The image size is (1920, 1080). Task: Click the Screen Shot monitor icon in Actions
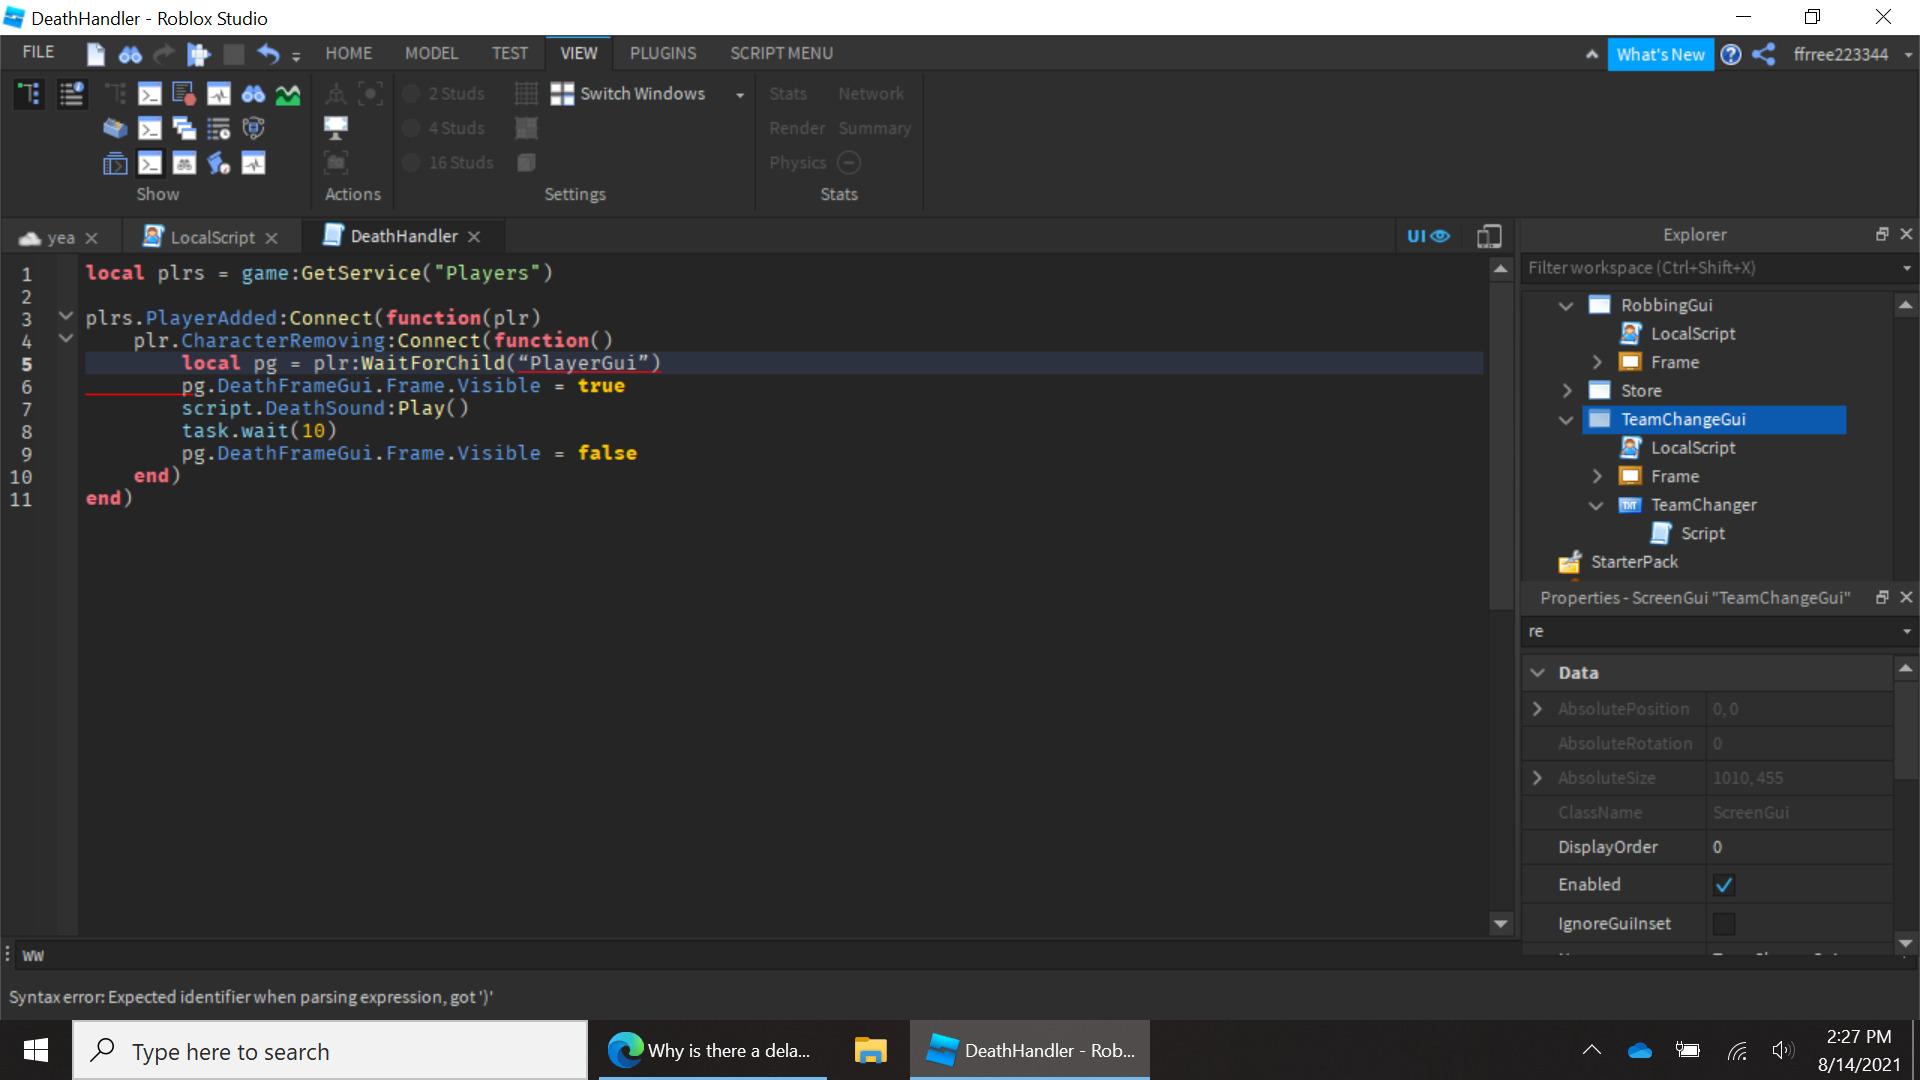click(336, 128)
